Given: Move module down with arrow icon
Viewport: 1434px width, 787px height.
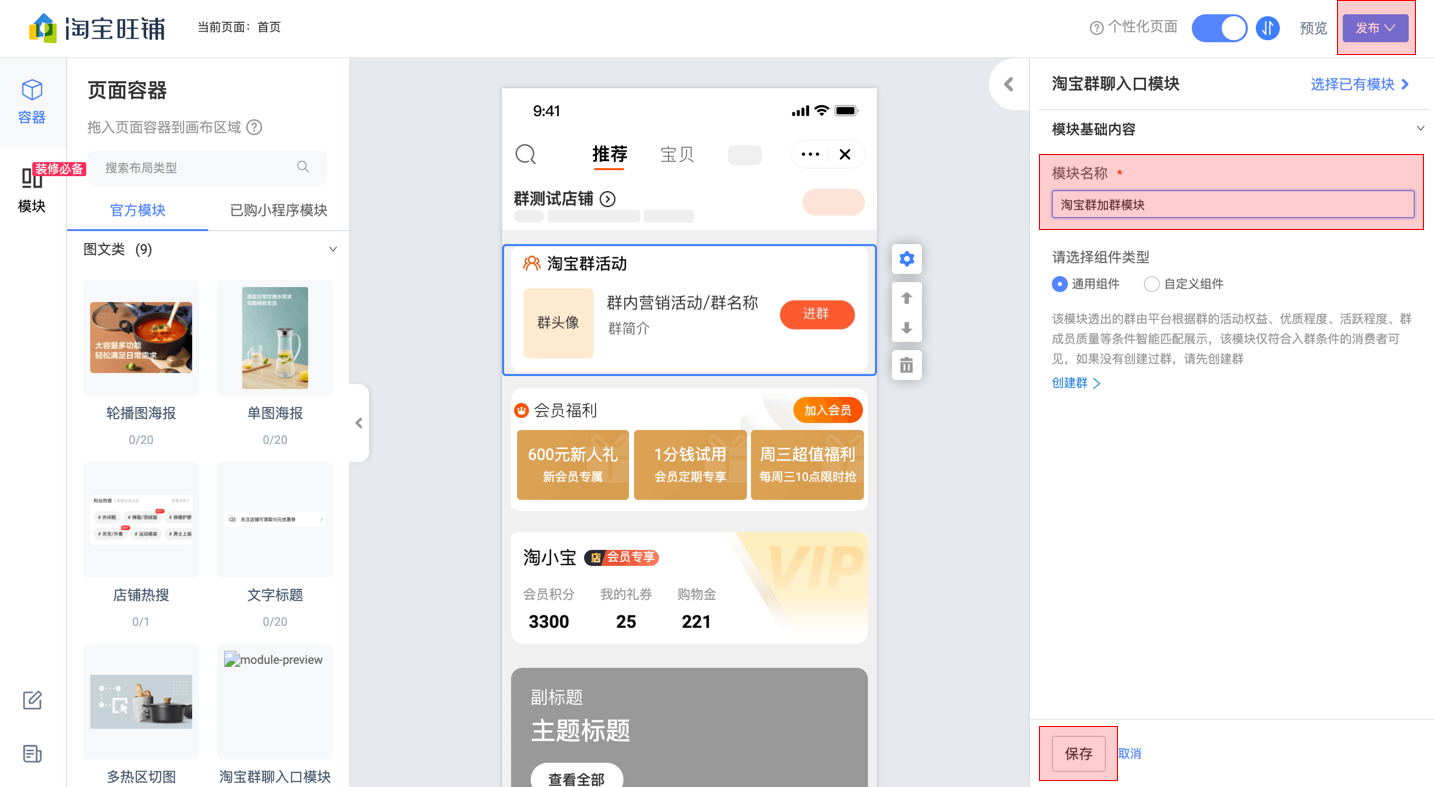Looking at the screenshot, I should (x=906, y=328).
